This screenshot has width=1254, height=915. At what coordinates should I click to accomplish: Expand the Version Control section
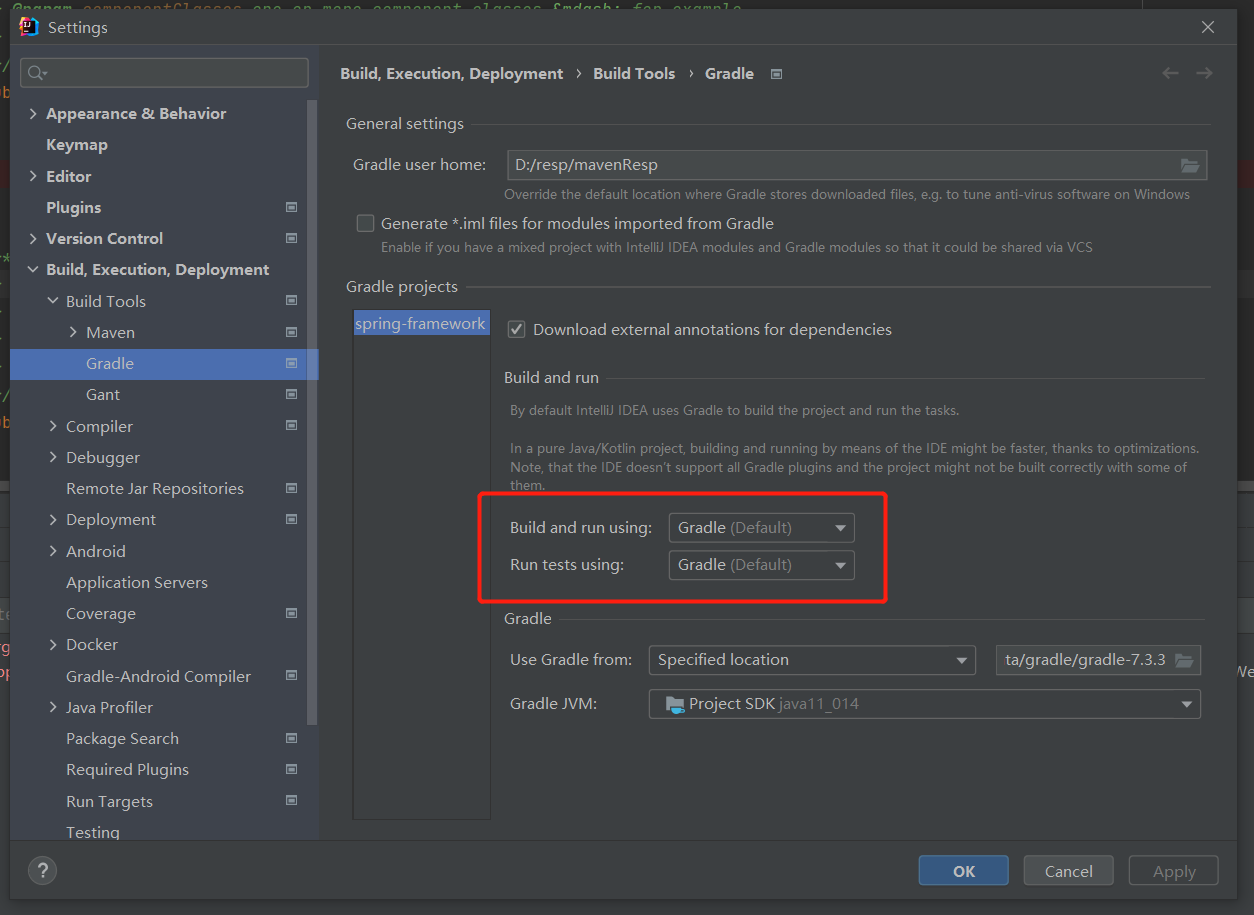33,238
